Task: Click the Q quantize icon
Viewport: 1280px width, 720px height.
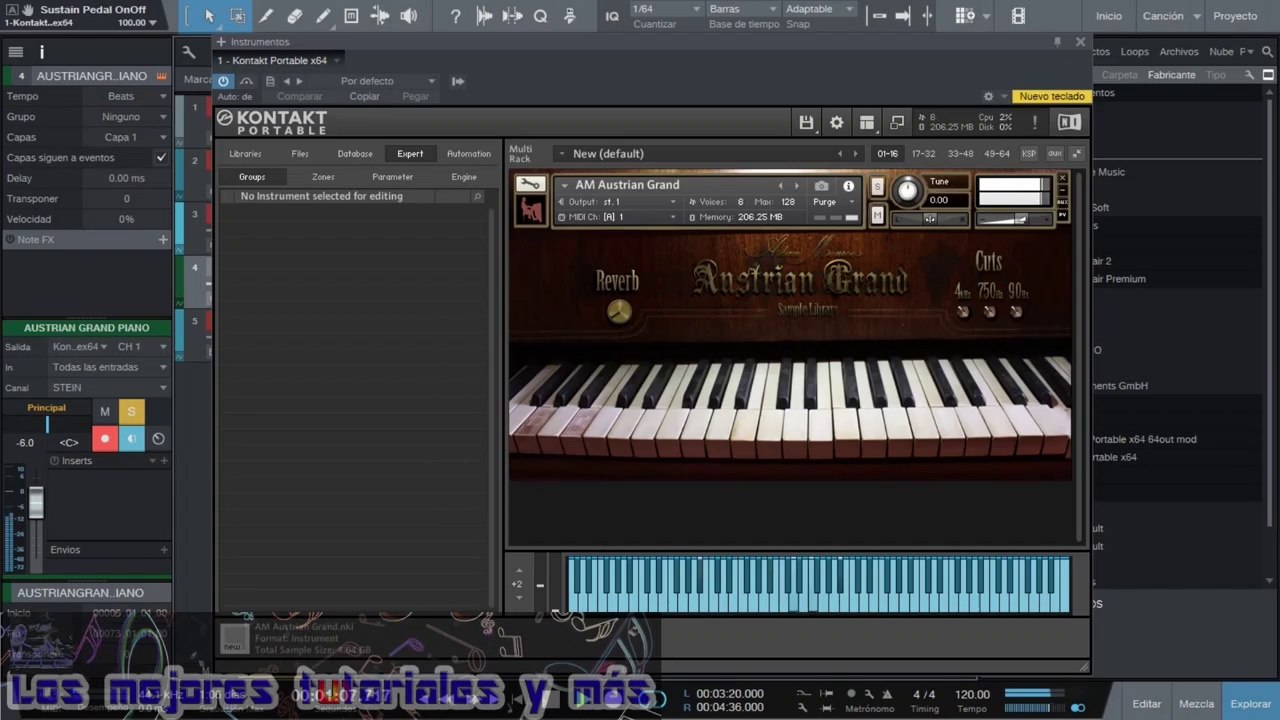Action: [x=541, y=16]
